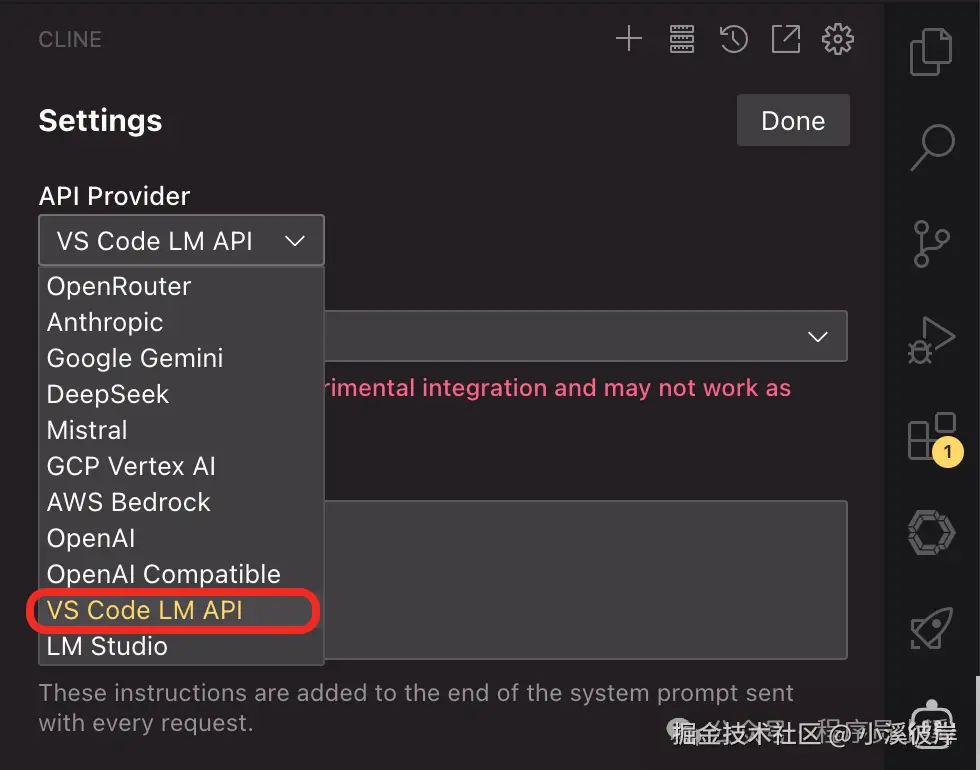Open Search via magnifying glass icon
980x770 pixels.
click(x=931, y=148)
